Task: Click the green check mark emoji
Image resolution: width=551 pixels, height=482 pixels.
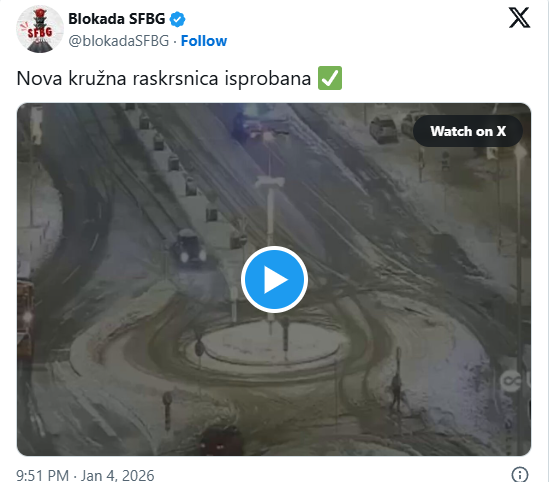Action: pyautogui.click(x=330, y=78)
